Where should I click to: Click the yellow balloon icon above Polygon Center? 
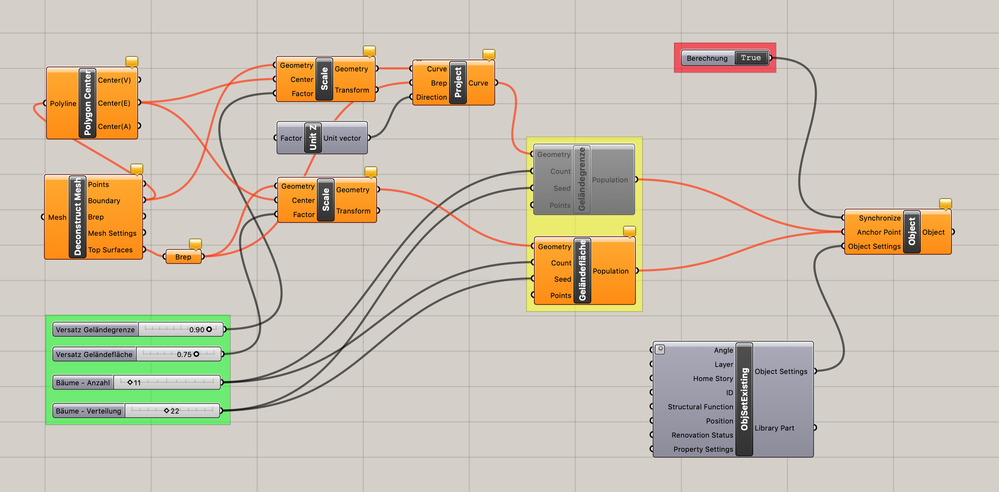point(132,62)
